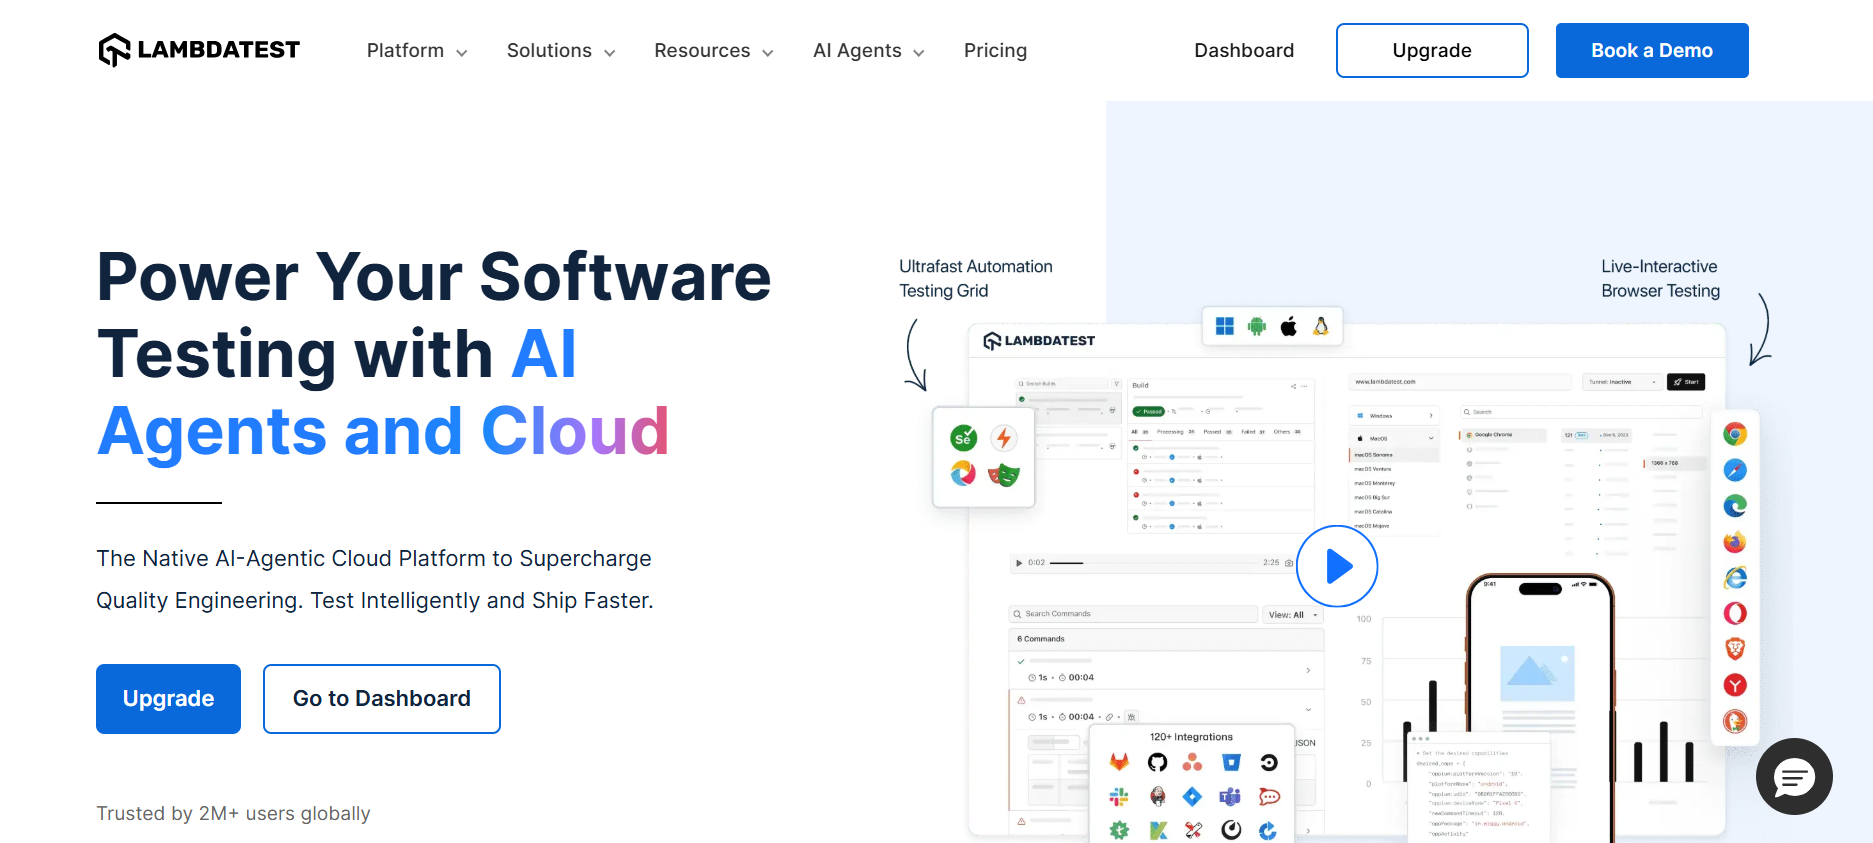The image size is (1873, 843).
Task: Expand the Solutions menu
Action: pos(561,51)
